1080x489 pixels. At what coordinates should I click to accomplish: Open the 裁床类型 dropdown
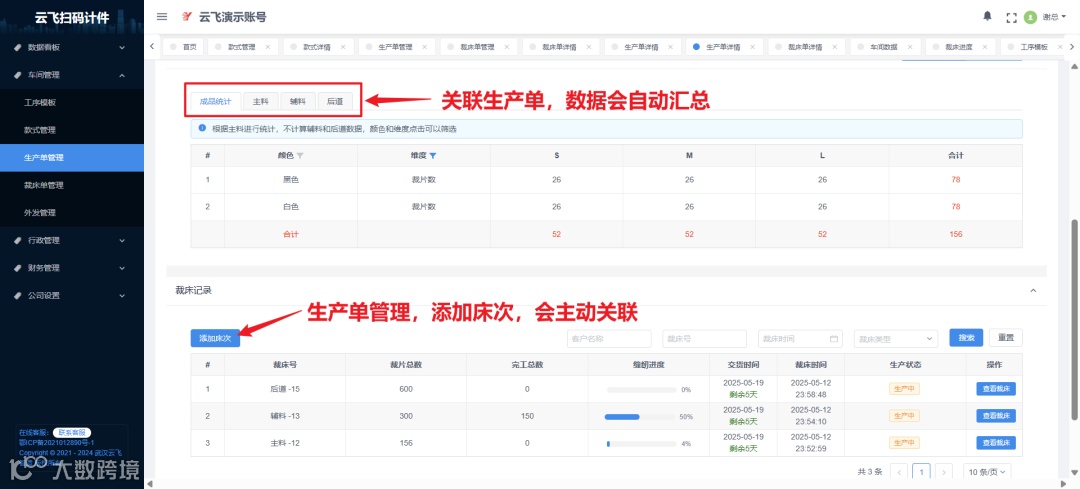click(896, 338)
